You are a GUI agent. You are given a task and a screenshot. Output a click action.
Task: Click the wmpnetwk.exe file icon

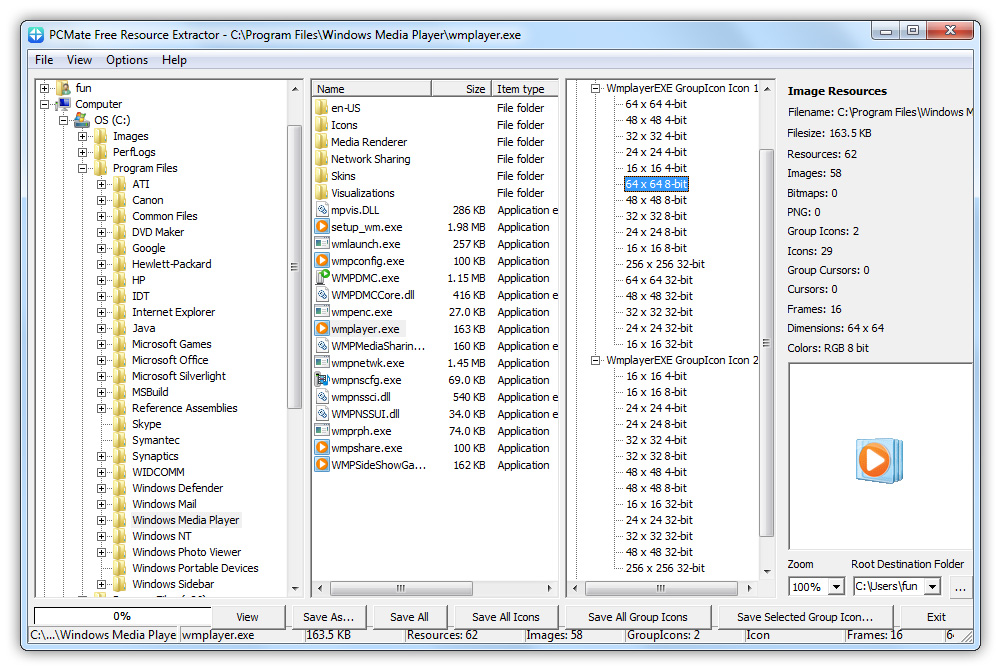322,363
